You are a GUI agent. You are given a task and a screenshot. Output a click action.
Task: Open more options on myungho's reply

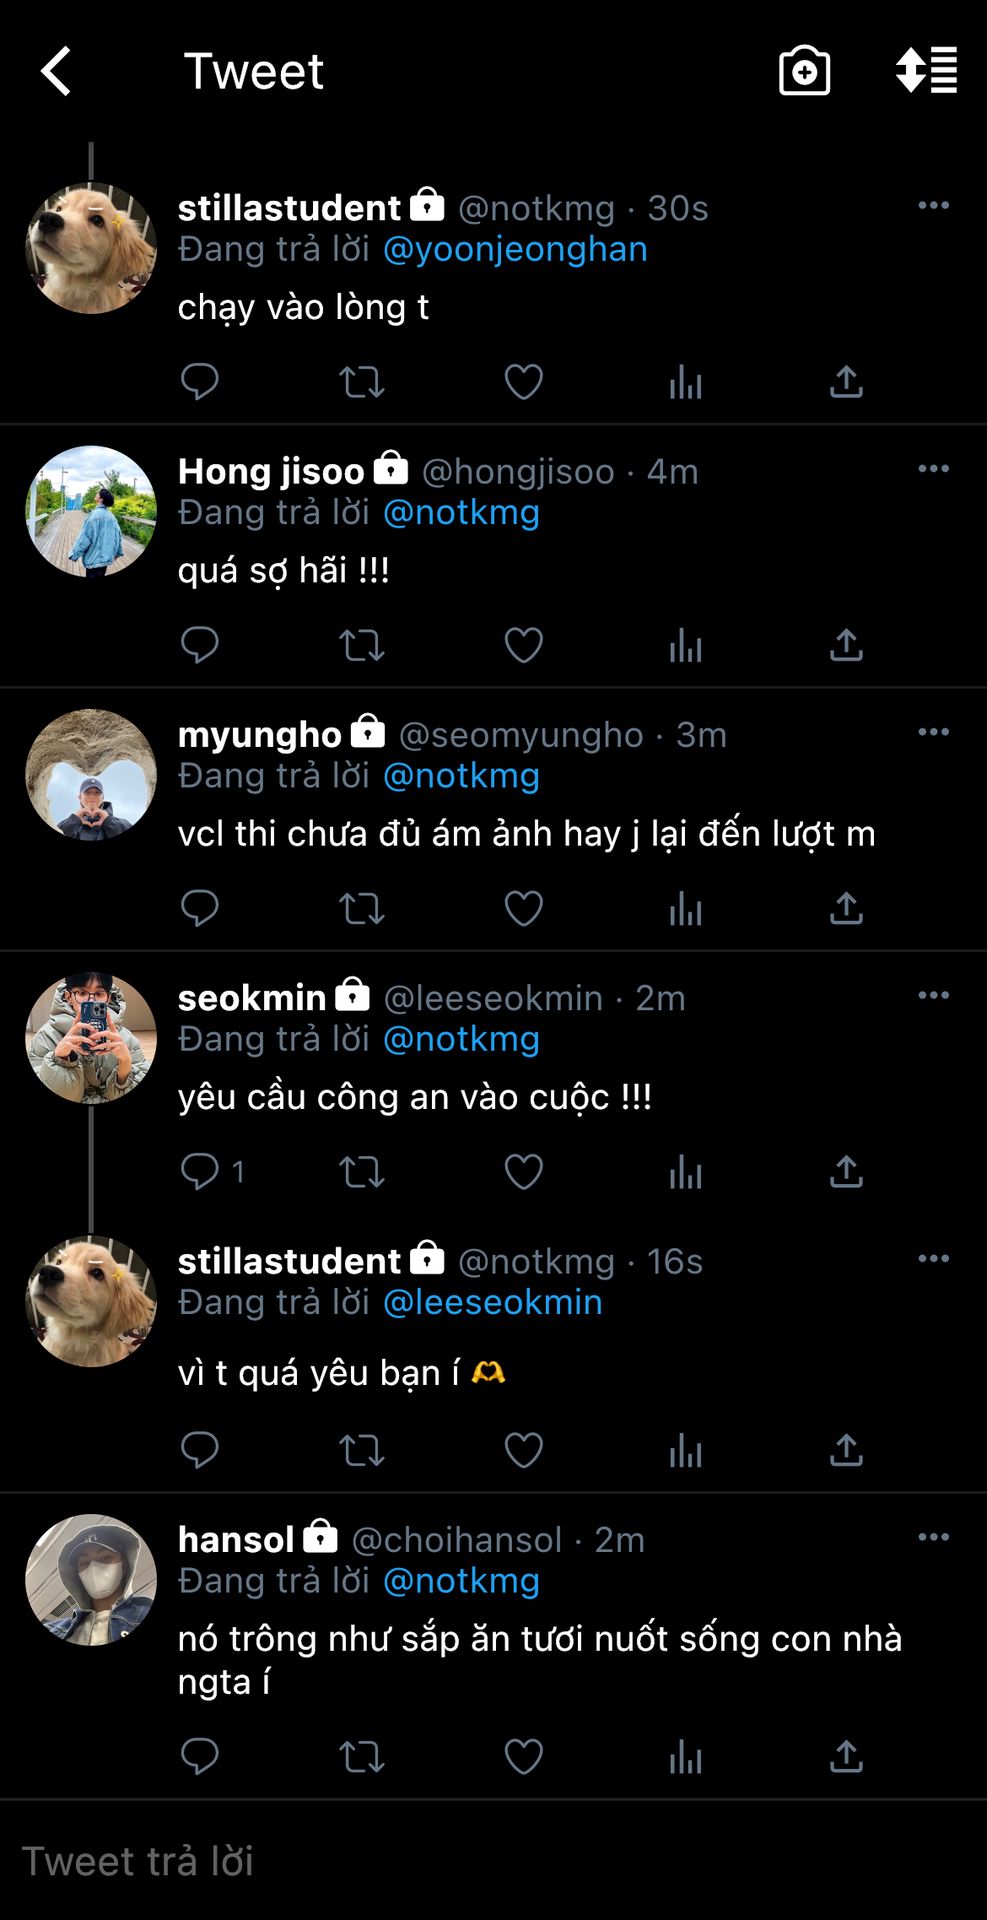tap(933, 732)
